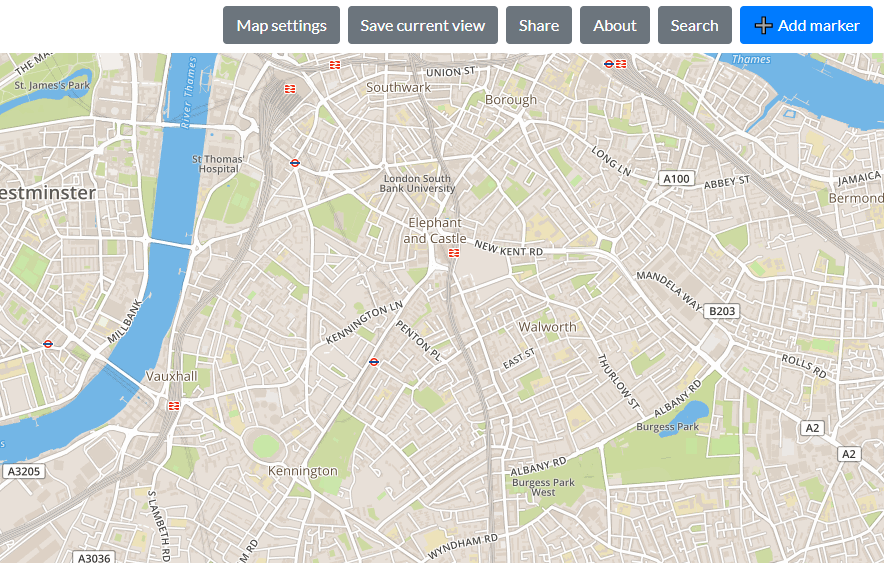Click the East St street label
The height and width of the screenshot is (563, 884).
tap(519, 359)
